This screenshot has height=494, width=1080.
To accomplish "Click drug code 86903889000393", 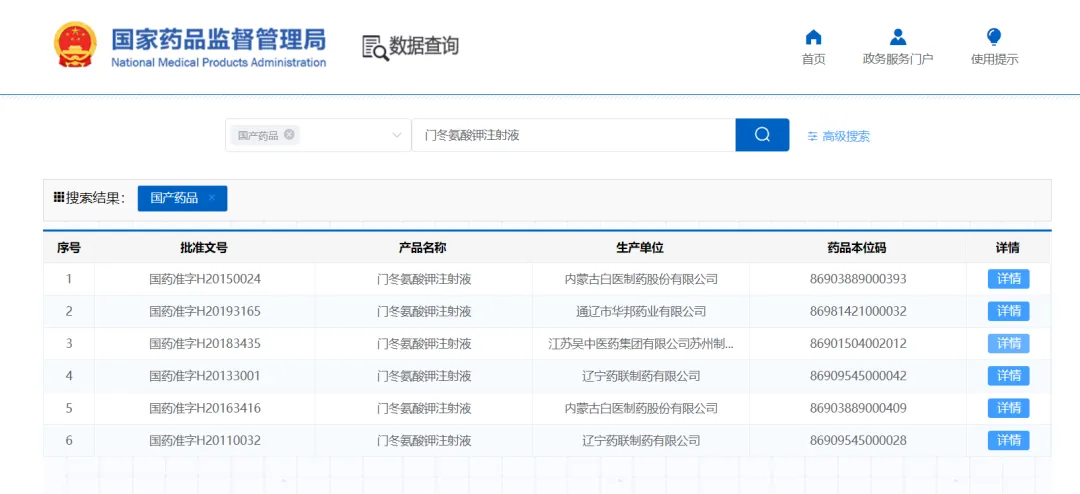I will (858, 279).
